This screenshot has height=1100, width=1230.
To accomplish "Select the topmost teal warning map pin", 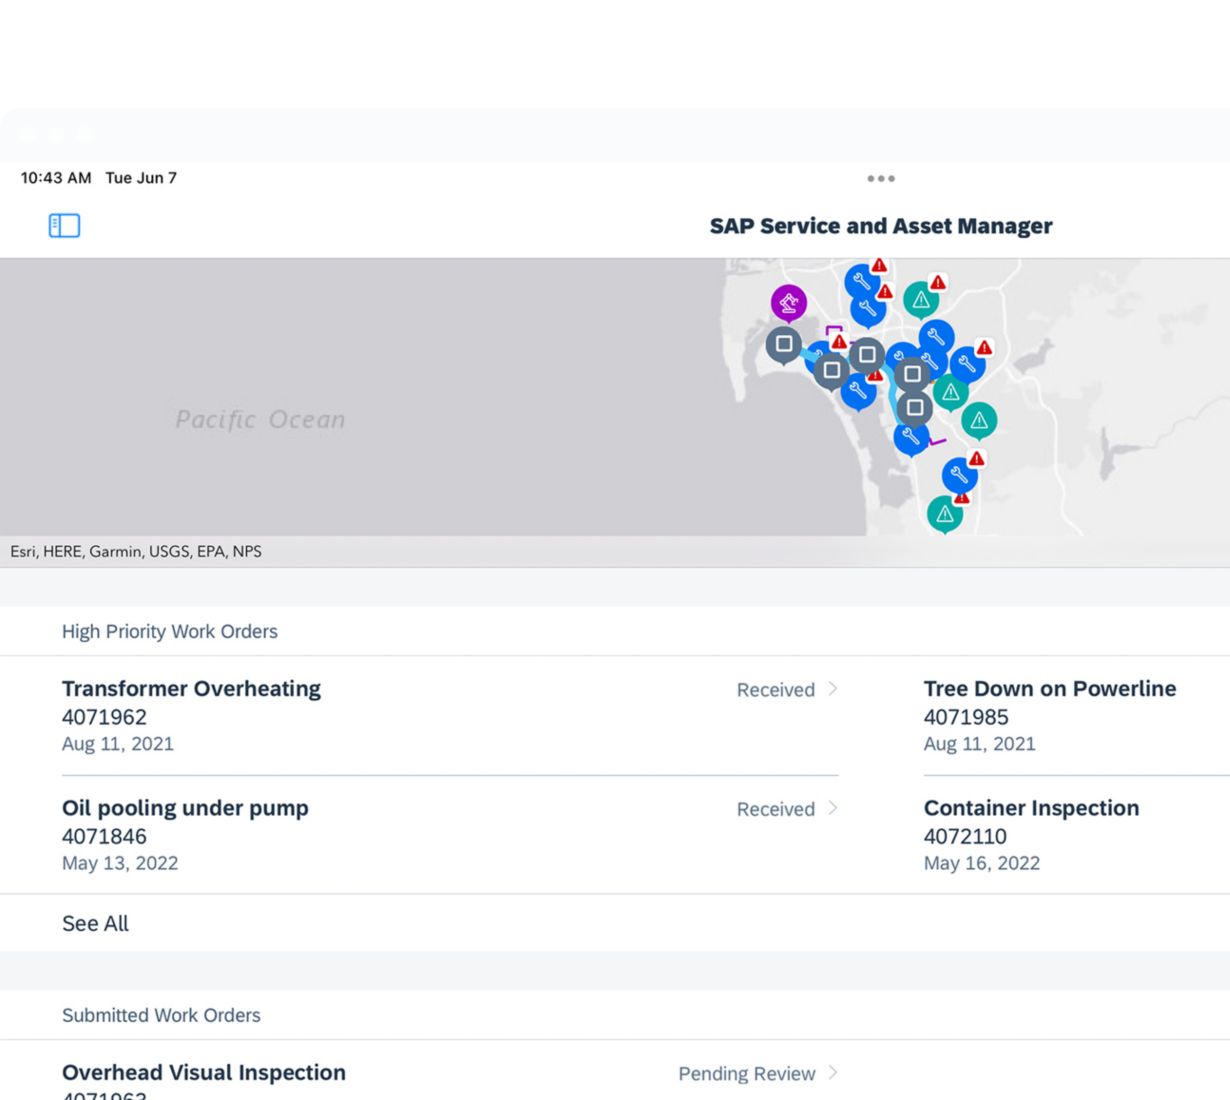I will pos(921,299).
